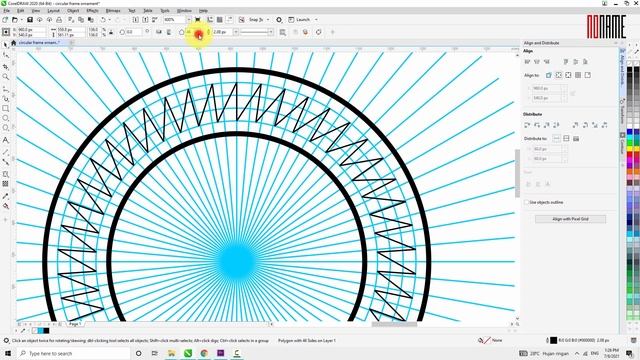
Task: Select the Text tool
Action: (5, 140)
